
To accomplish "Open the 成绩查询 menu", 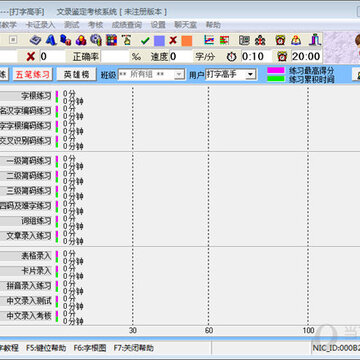I will tap(127, 25).
